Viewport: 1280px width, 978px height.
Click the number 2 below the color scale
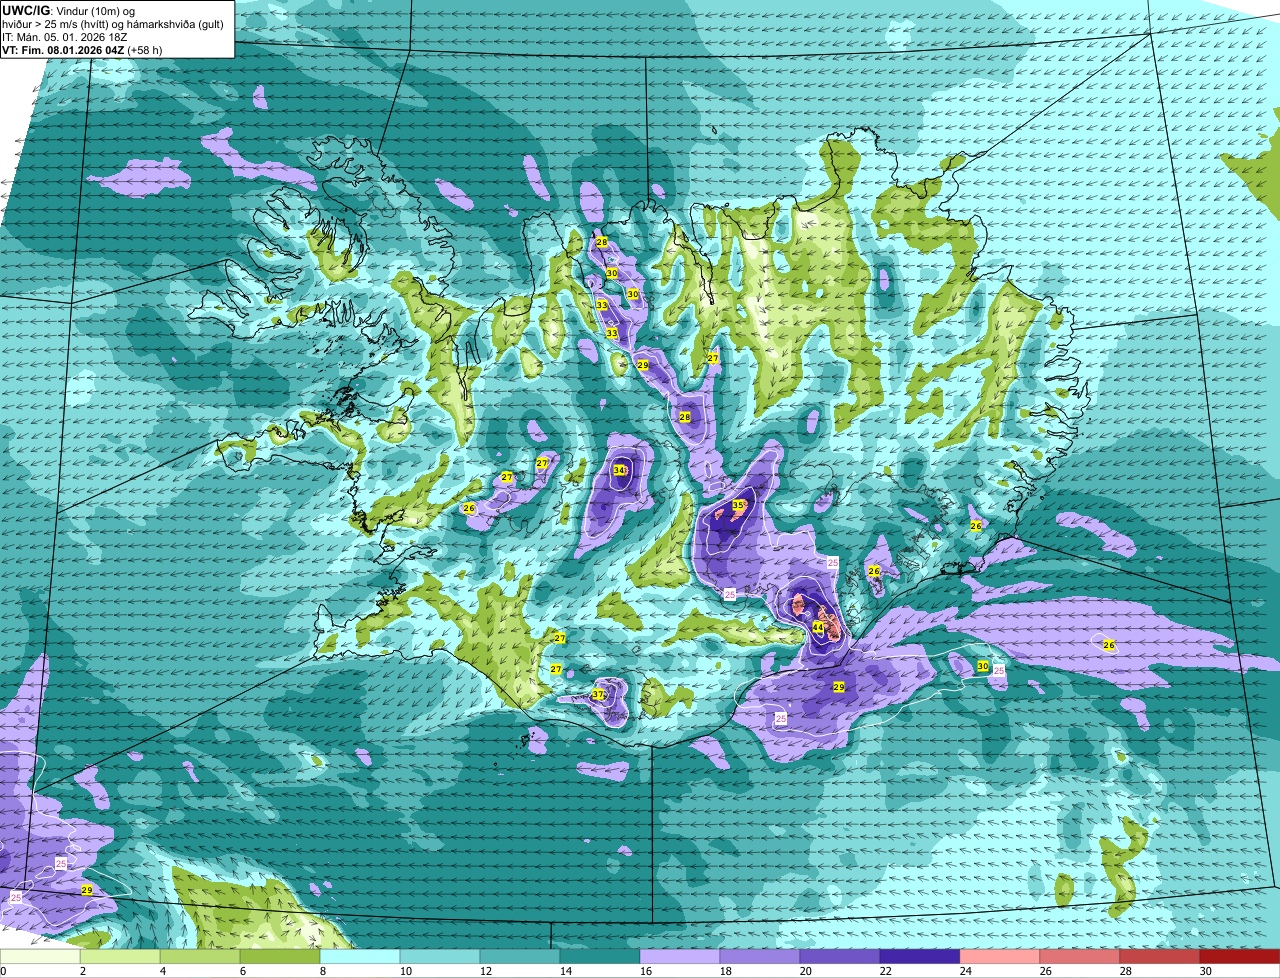(x=82, y=971)
